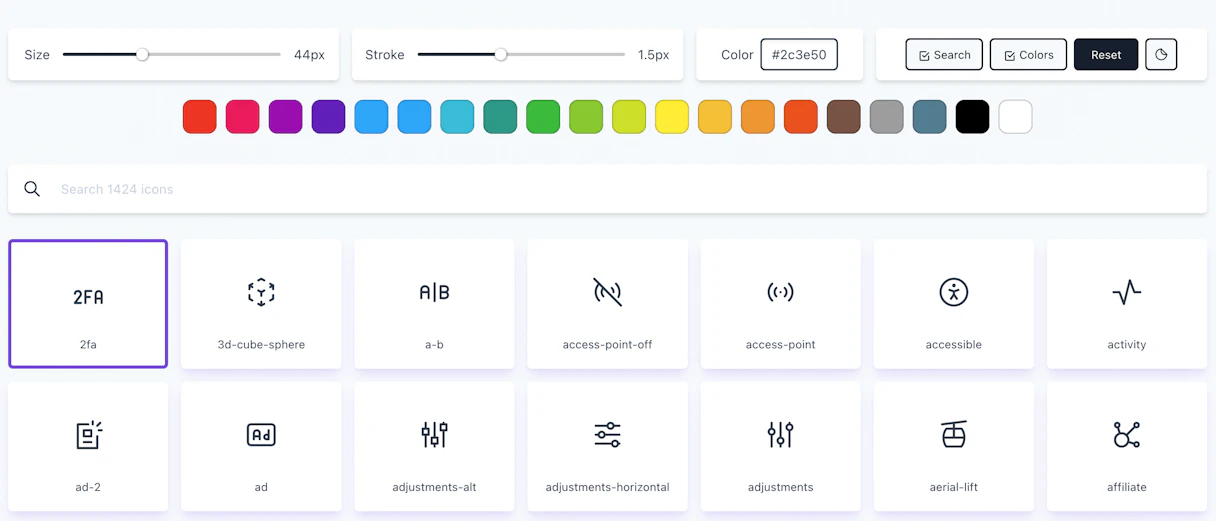This screenshot has width=1216, height=521.
Task: Toggle the Search checkbox button
Action: (x=944, y=55)
